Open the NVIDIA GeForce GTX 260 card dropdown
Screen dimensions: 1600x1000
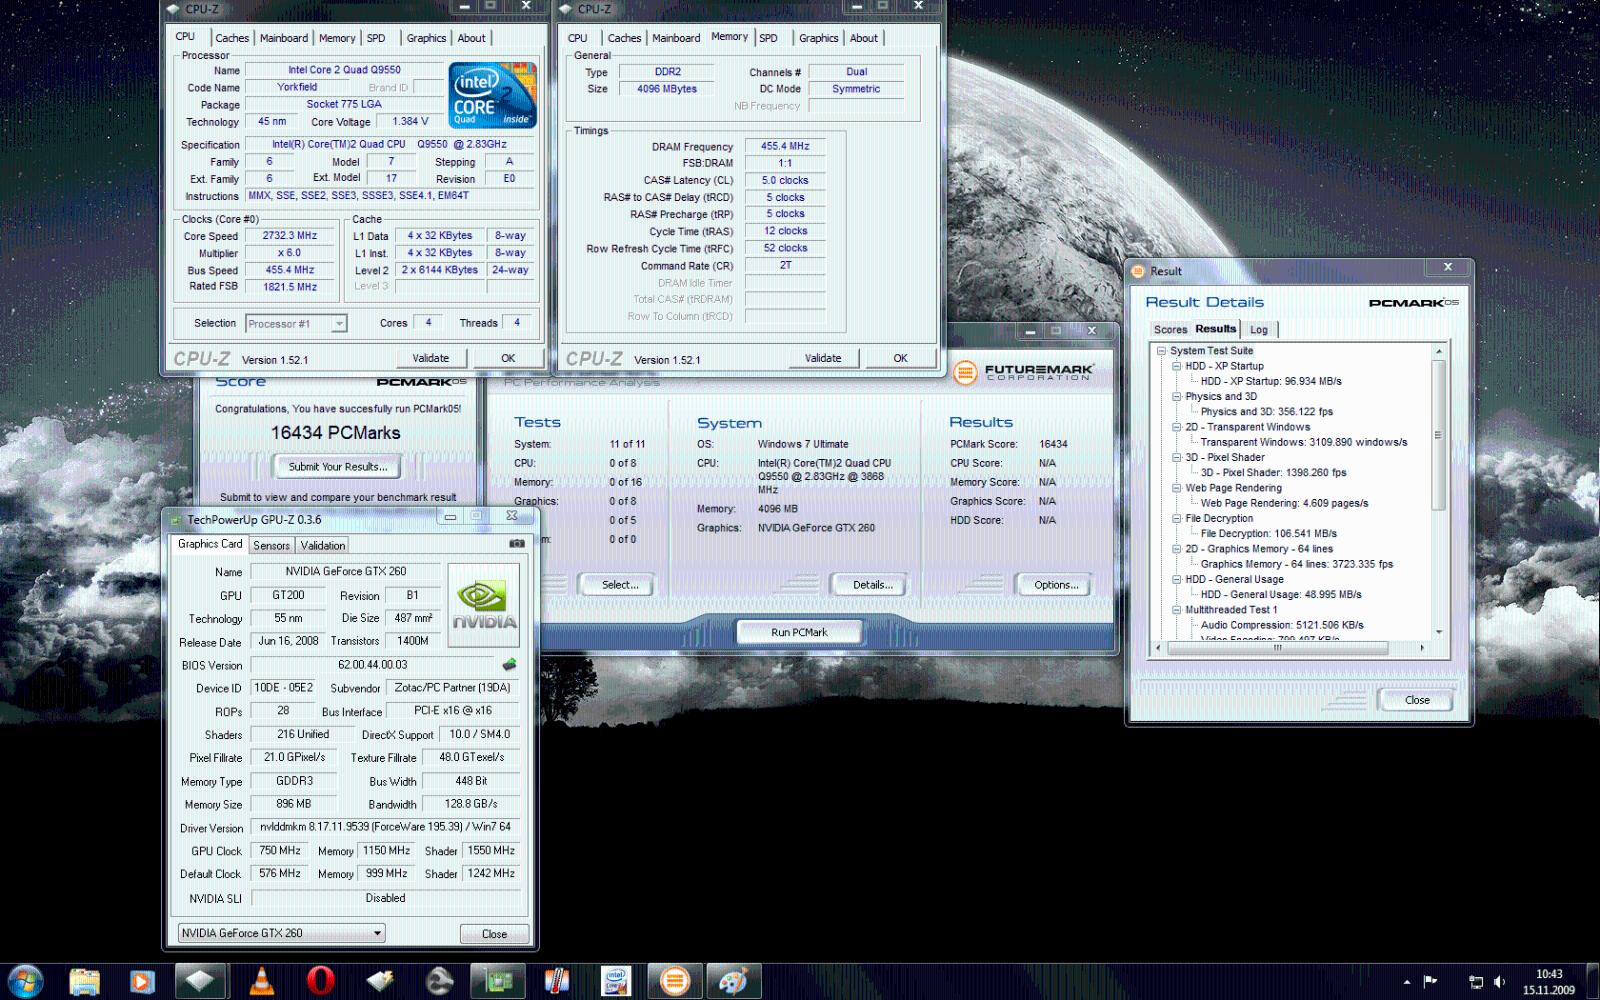point(281,933)
